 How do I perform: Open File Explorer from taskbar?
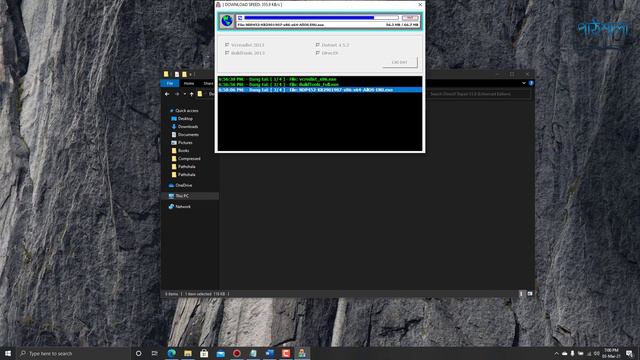click(x=188, y=353)
